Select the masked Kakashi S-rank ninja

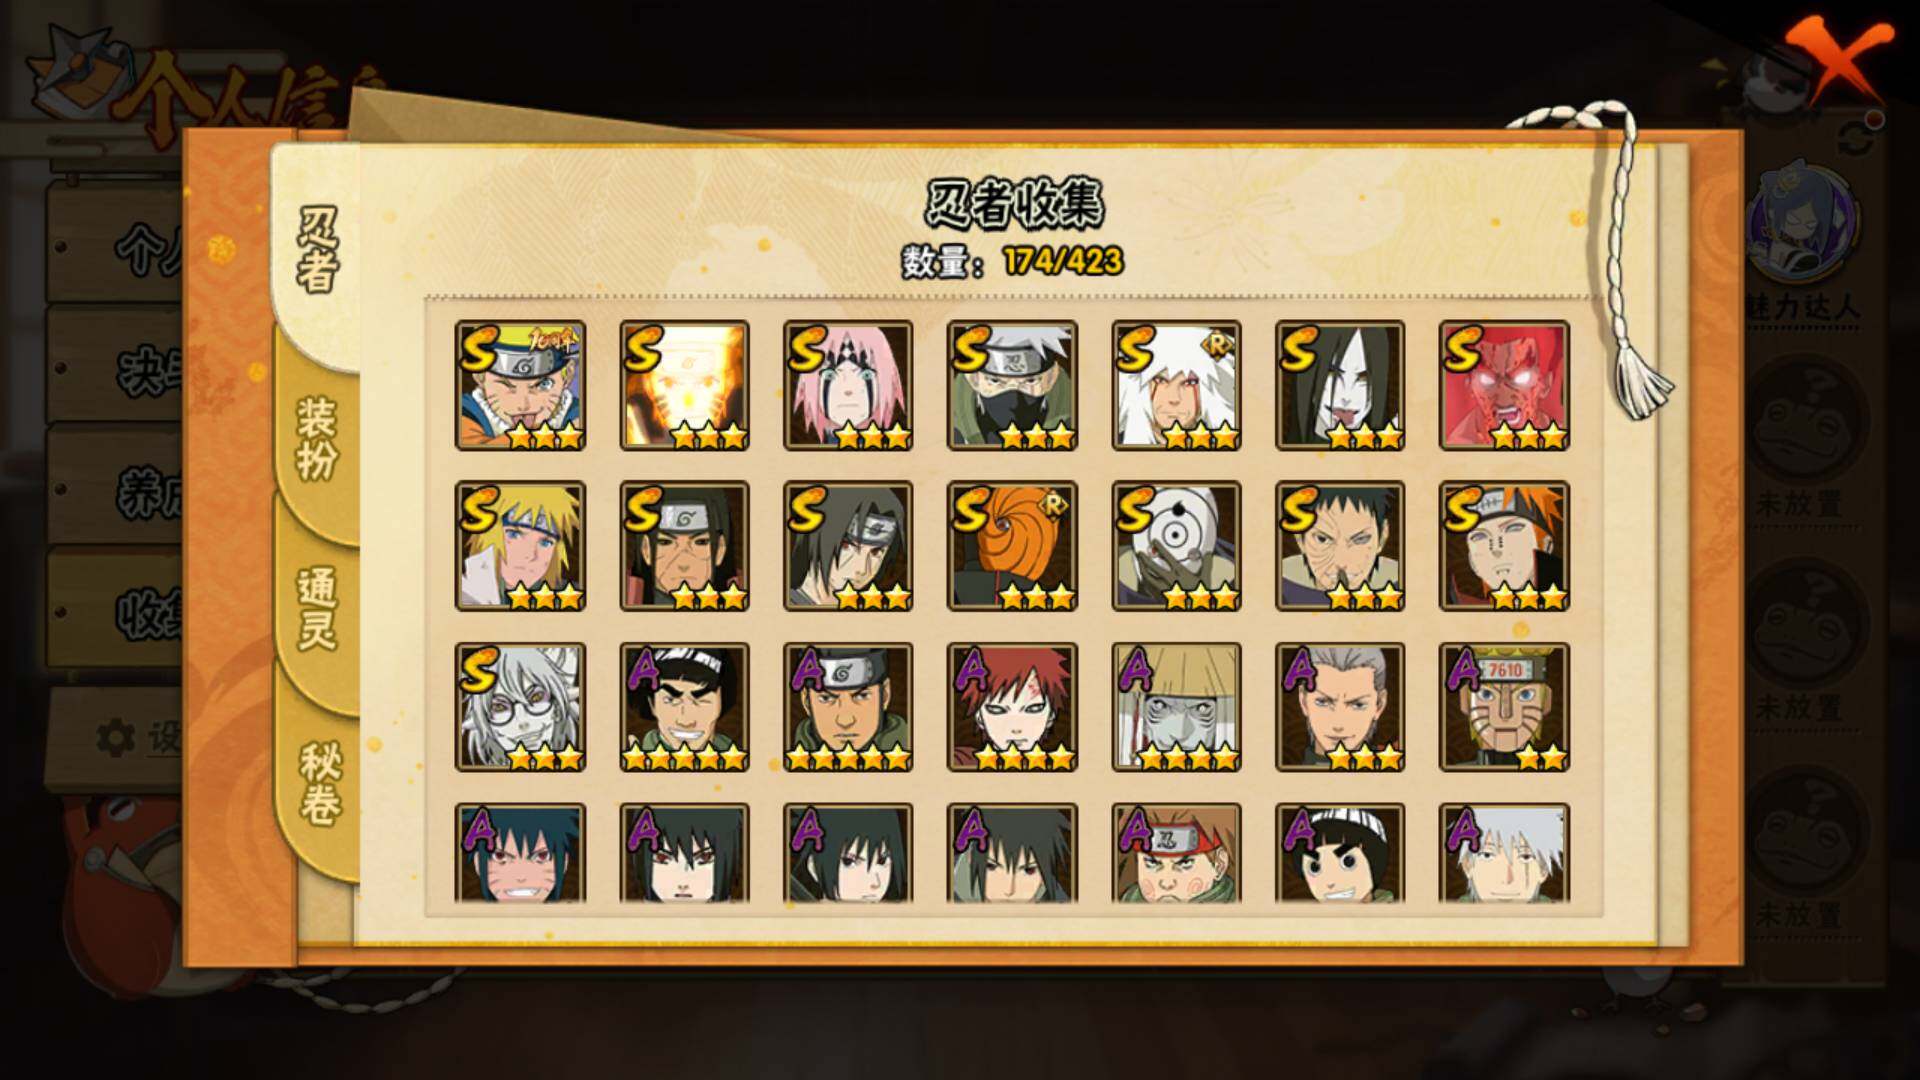[x=1012, y=385]
